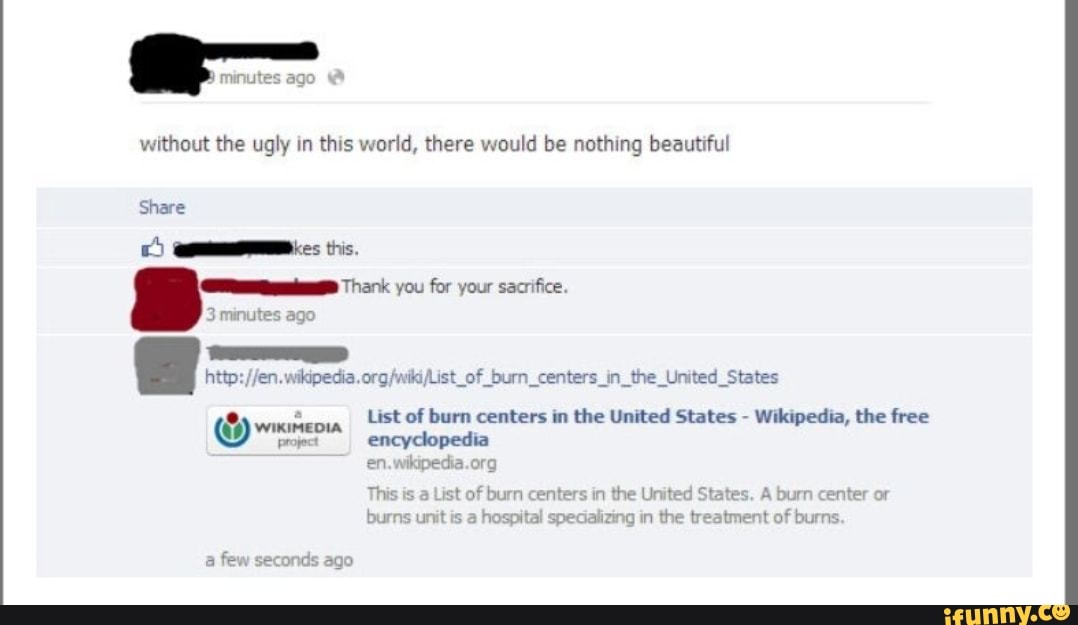The image size is (1078, 625).
Task: Click the red-redacted commenter avatar
Action: click(x=166, y=299)
